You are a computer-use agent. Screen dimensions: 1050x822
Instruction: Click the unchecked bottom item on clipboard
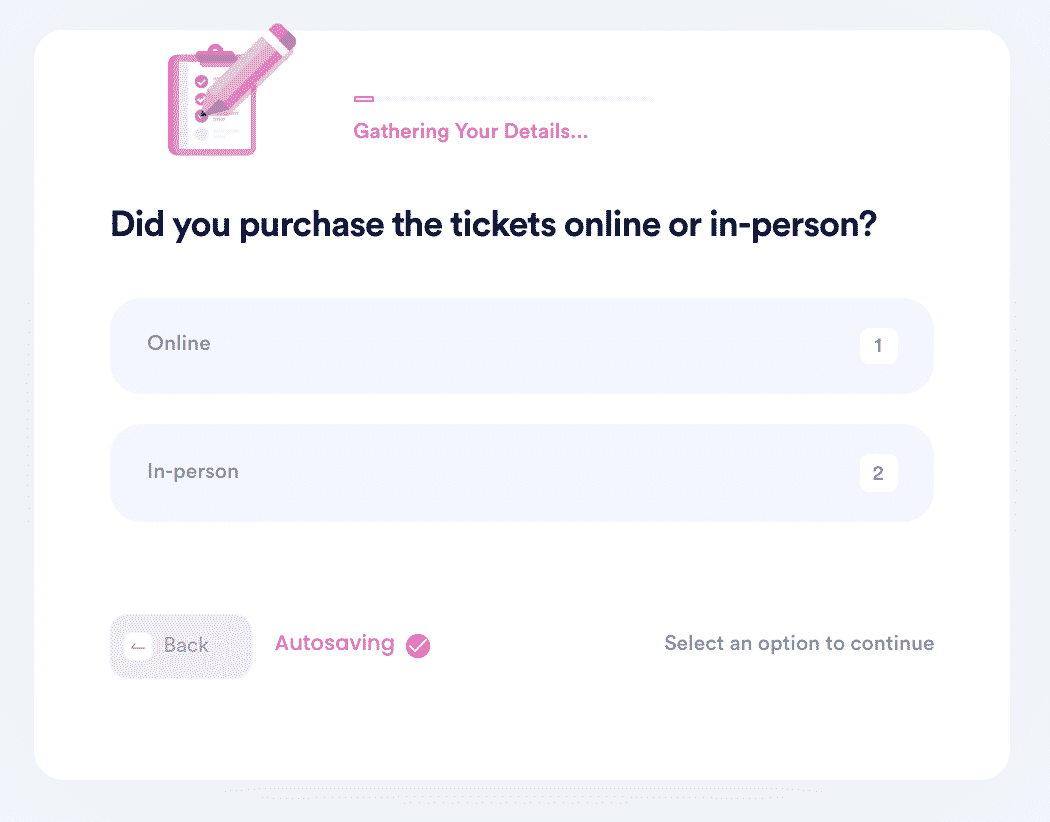[201, 134]
